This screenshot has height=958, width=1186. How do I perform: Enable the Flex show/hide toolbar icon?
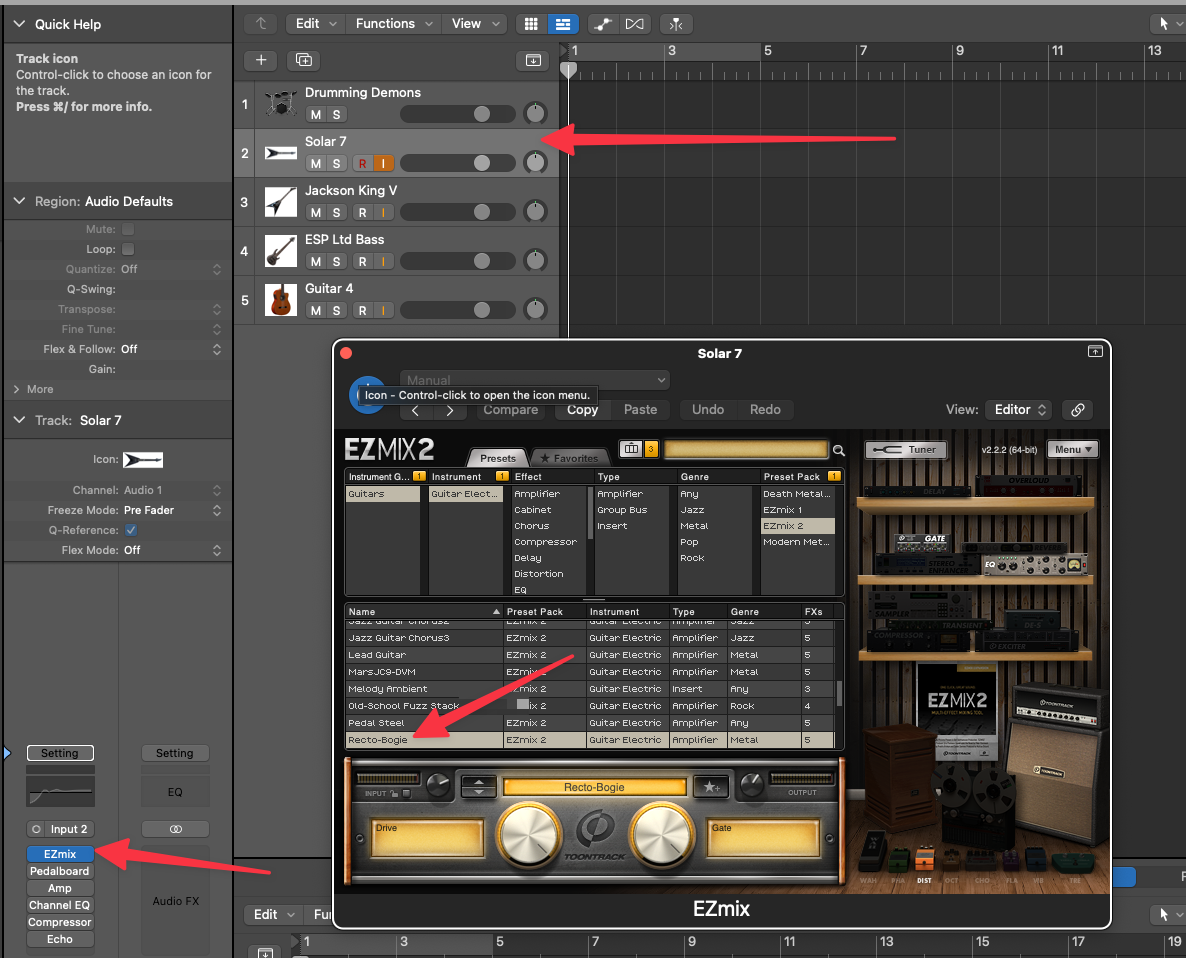(635, 24)
